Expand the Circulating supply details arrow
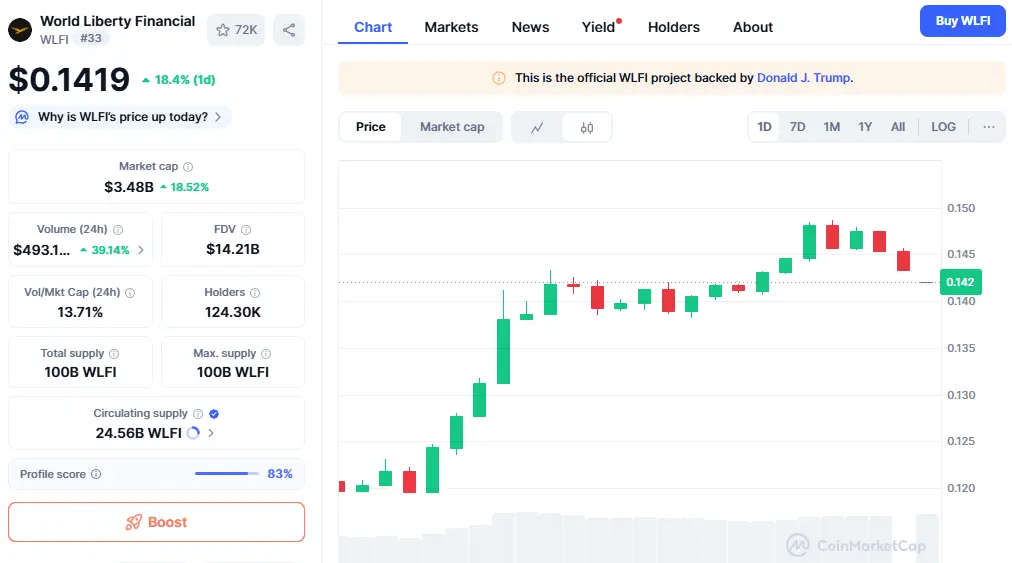Image resolution: width=1012 pixels, height=563 pixels. point(210,433)
